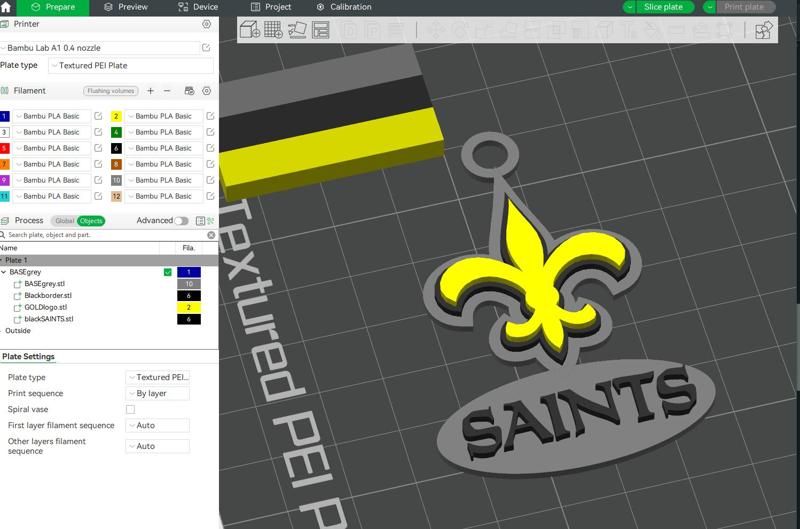Open printer settings gear icon
Screen dimensions: 800x529
pos(207,24)
